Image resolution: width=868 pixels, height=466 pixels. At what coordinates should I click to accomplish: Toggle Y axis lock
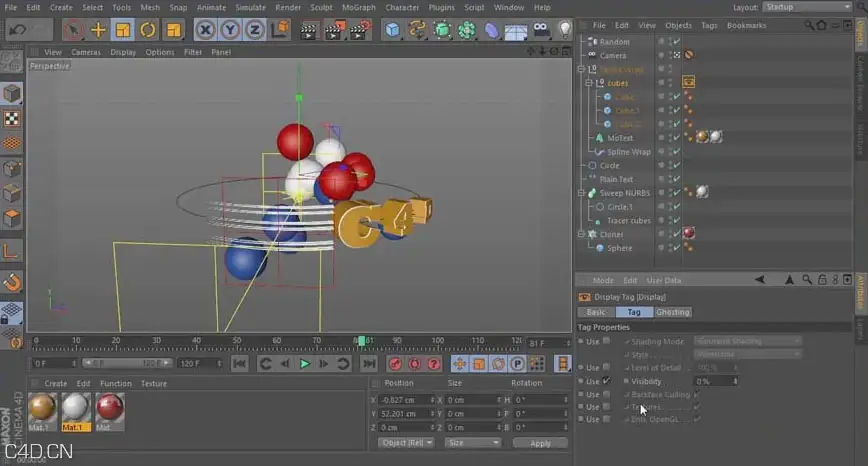[x=230, y=29]
